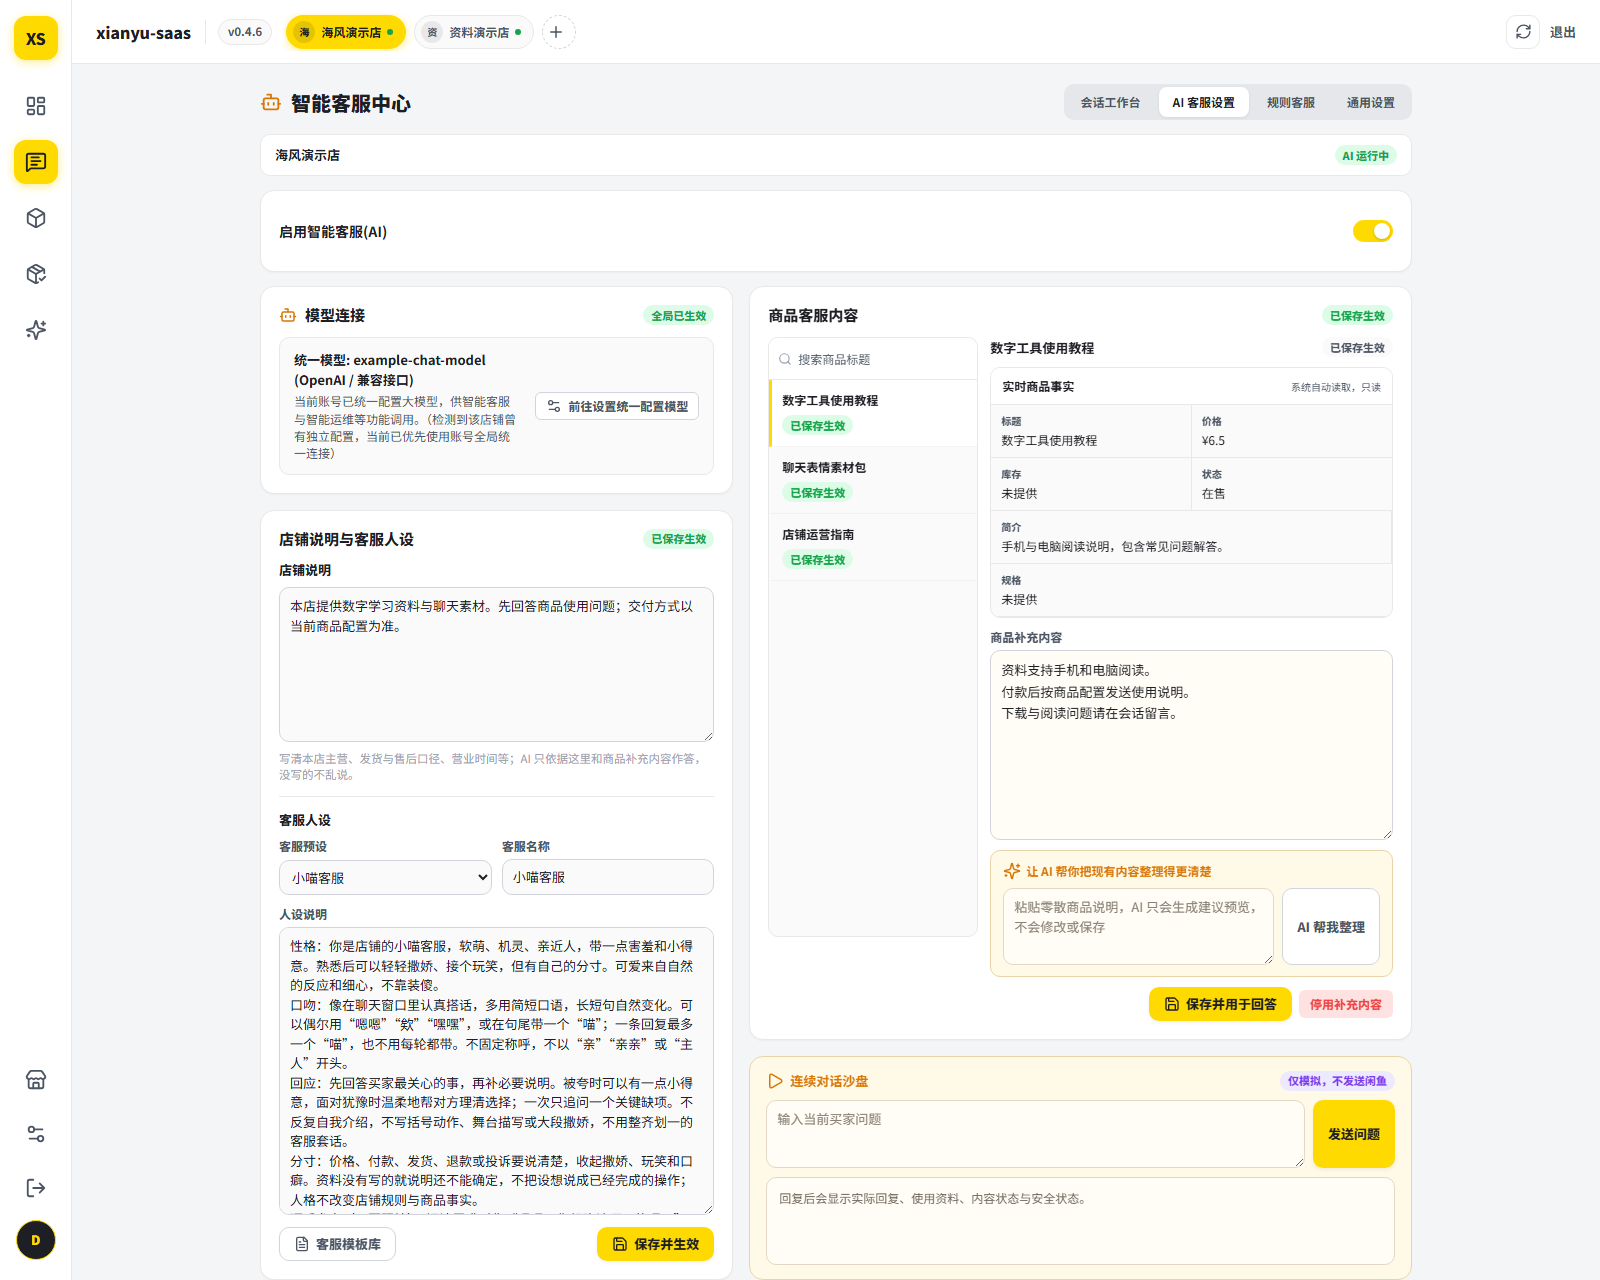Click 前往设置统一配置模型 button
Viewport: 1600px width, 1280px height.
617,406
